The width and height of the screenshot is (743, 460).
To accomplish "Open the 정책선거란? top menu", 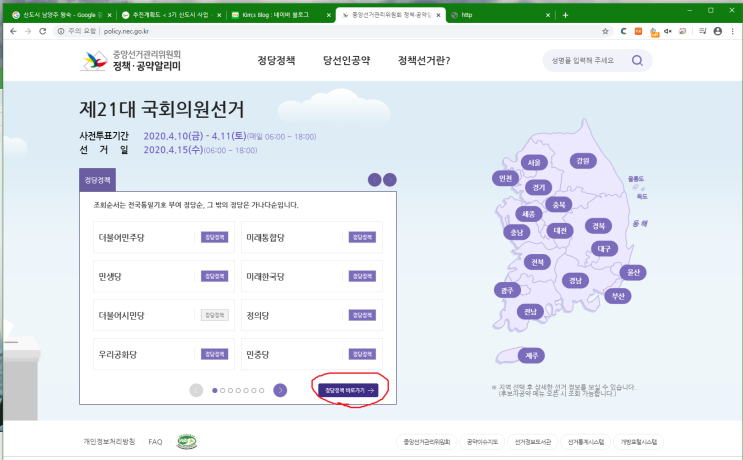I will point(424,61).
